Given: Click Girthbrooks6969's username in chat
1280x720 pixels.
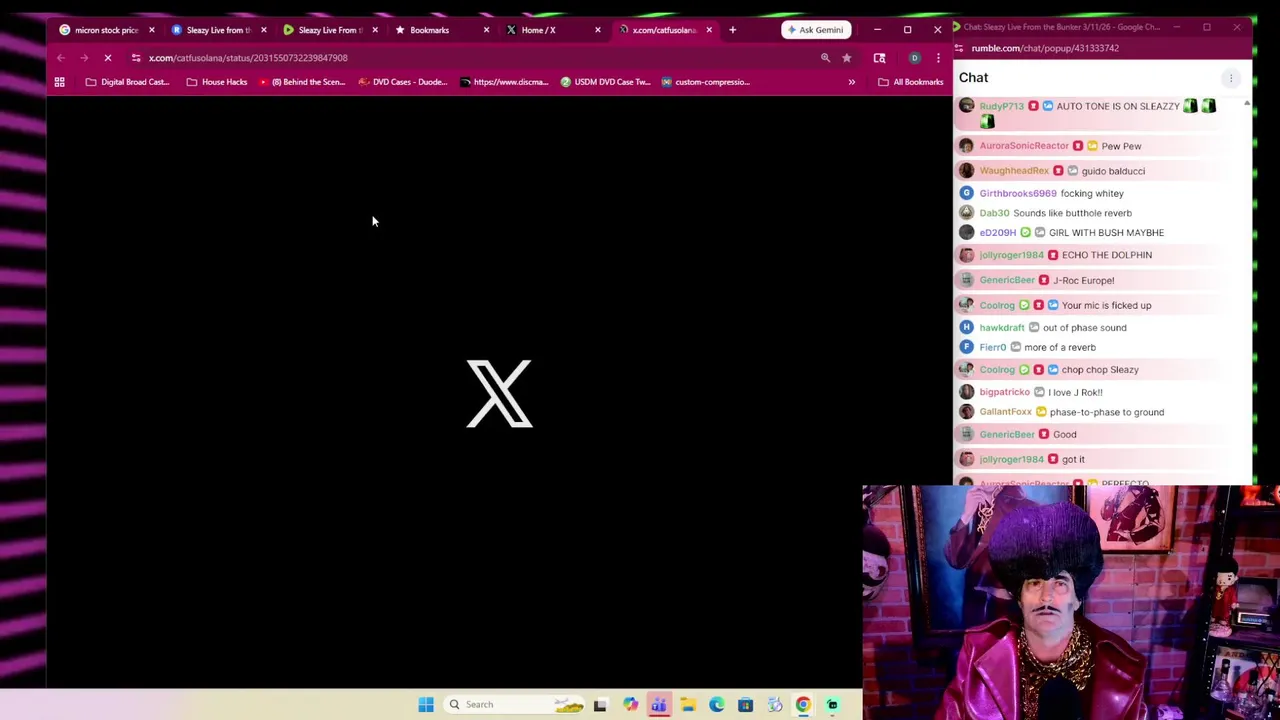Looking at the screenshot, I should pos(1018,193).
